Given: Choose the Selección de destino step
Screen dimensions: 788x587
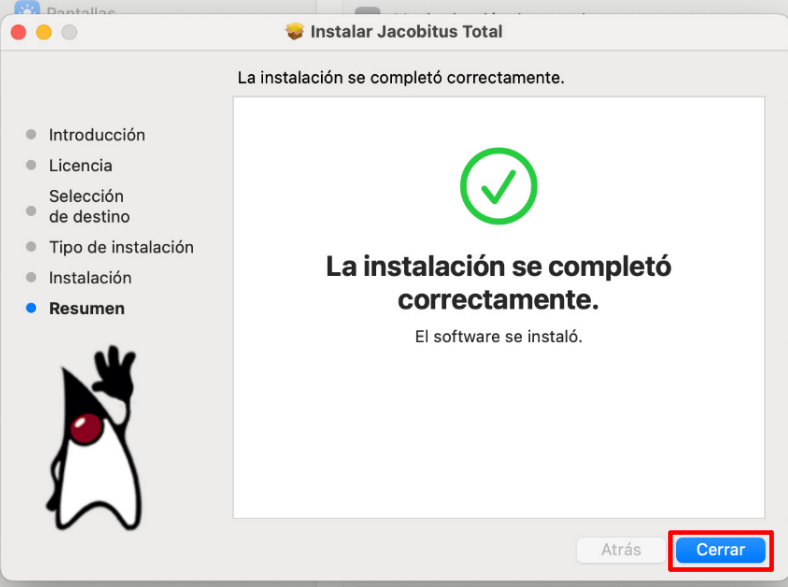Looking at the screenshot, I should click(89, 206).
